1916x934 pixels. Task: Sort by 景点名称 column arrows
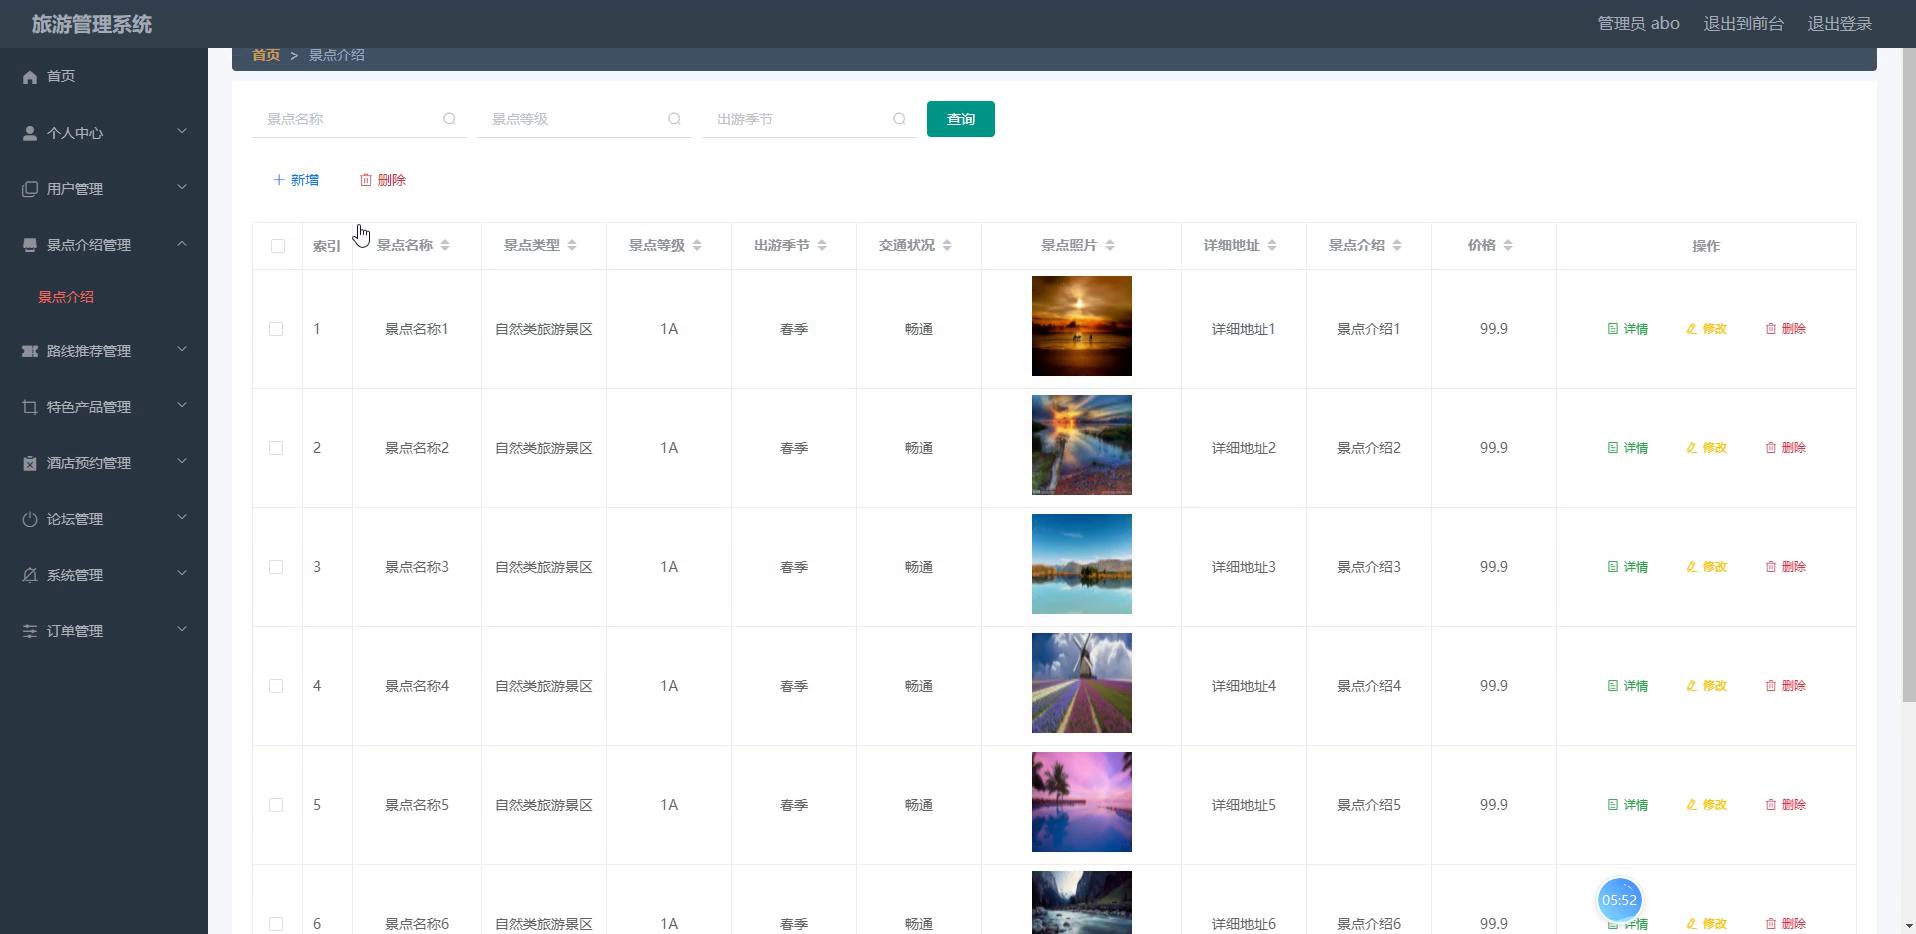tap(445, 245)
